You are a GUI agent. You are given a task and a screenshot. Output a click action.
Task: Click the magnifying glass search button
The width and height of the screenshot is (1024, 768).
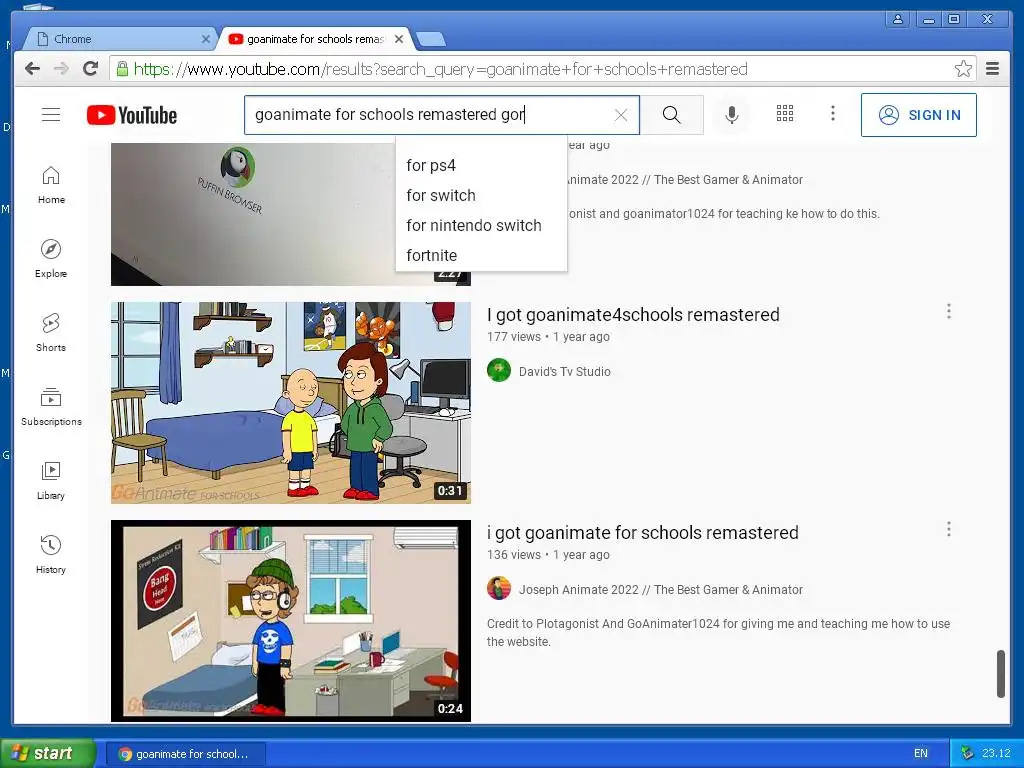click(x=671, y=115)
